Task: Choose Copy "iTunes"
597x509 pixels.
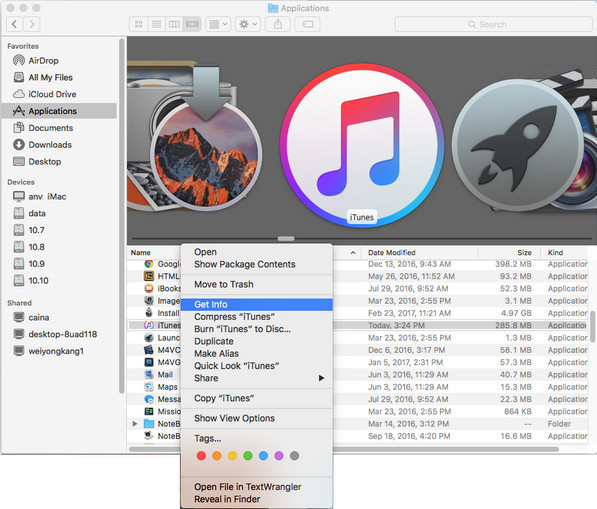Action: tap(257, 398)
